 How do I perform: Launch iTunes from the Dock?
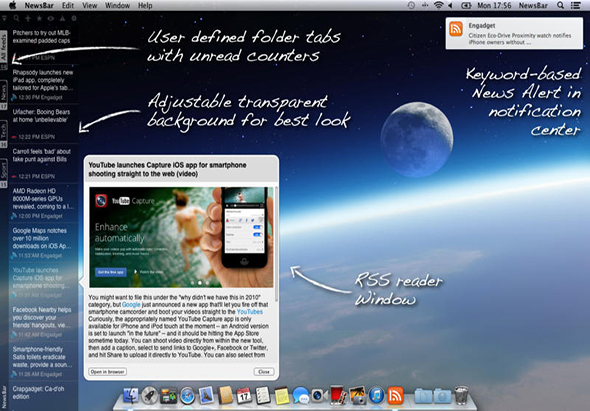[x=376, y=396]
